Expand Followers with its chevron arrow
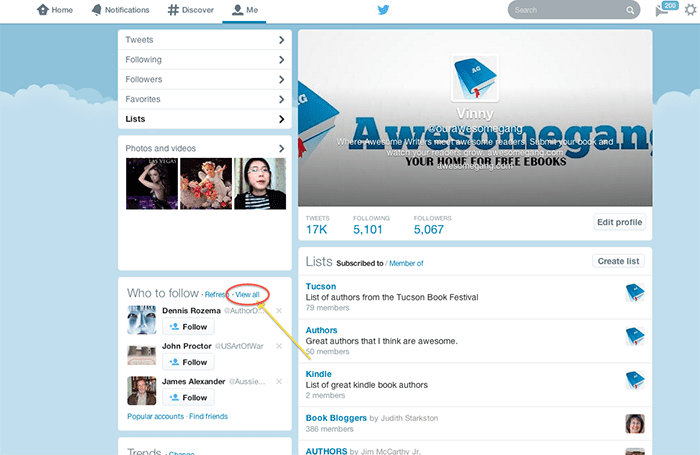This screenshot has height=455, width=700. (x=281, y=79)
